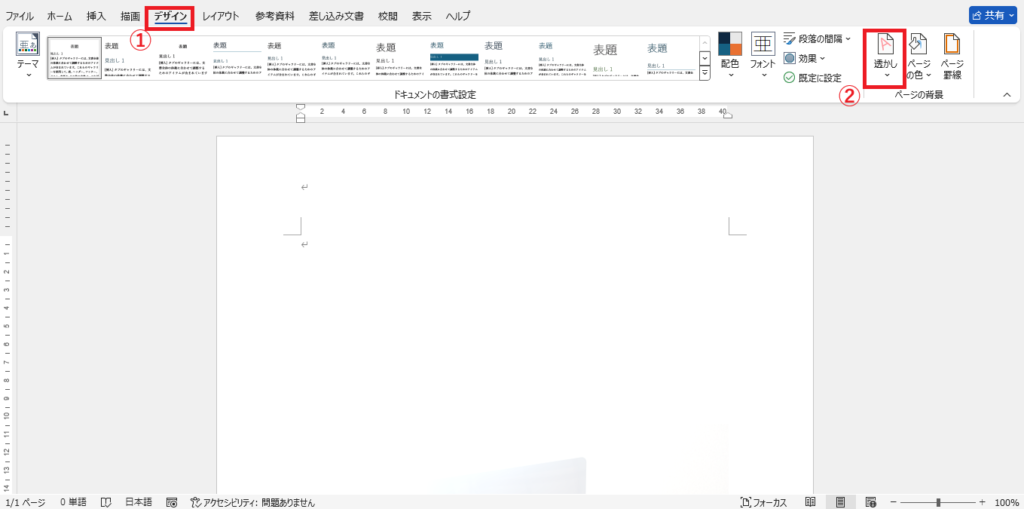Viewport: 1024px width, 509px height.
Task: Open the 挿入 tab
Action: tap(96, 16)
